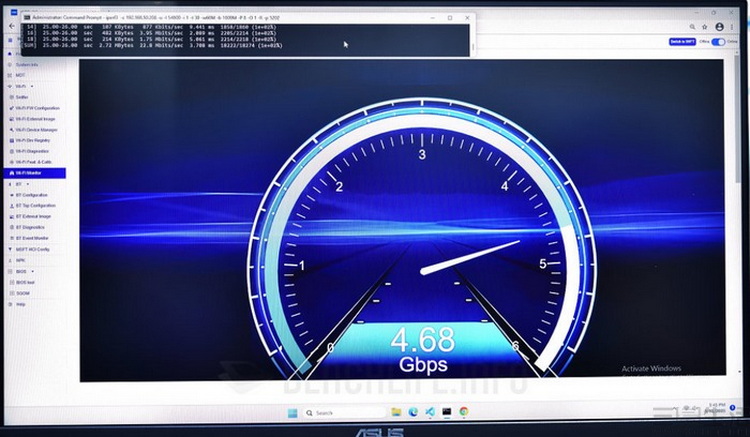
Task: Select the Wi-Fi Monitor menu item
Action: tap(35, 173)
